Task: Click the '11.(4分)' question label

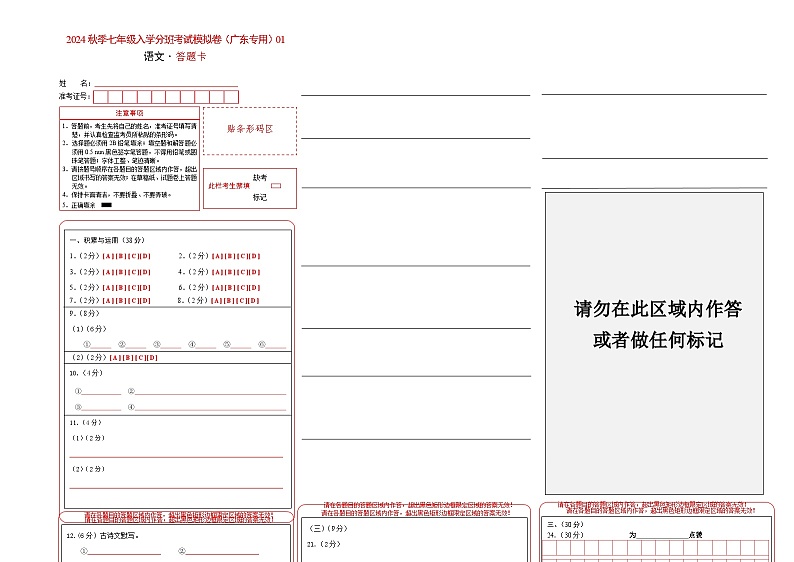Action: [x=86, y=422]
